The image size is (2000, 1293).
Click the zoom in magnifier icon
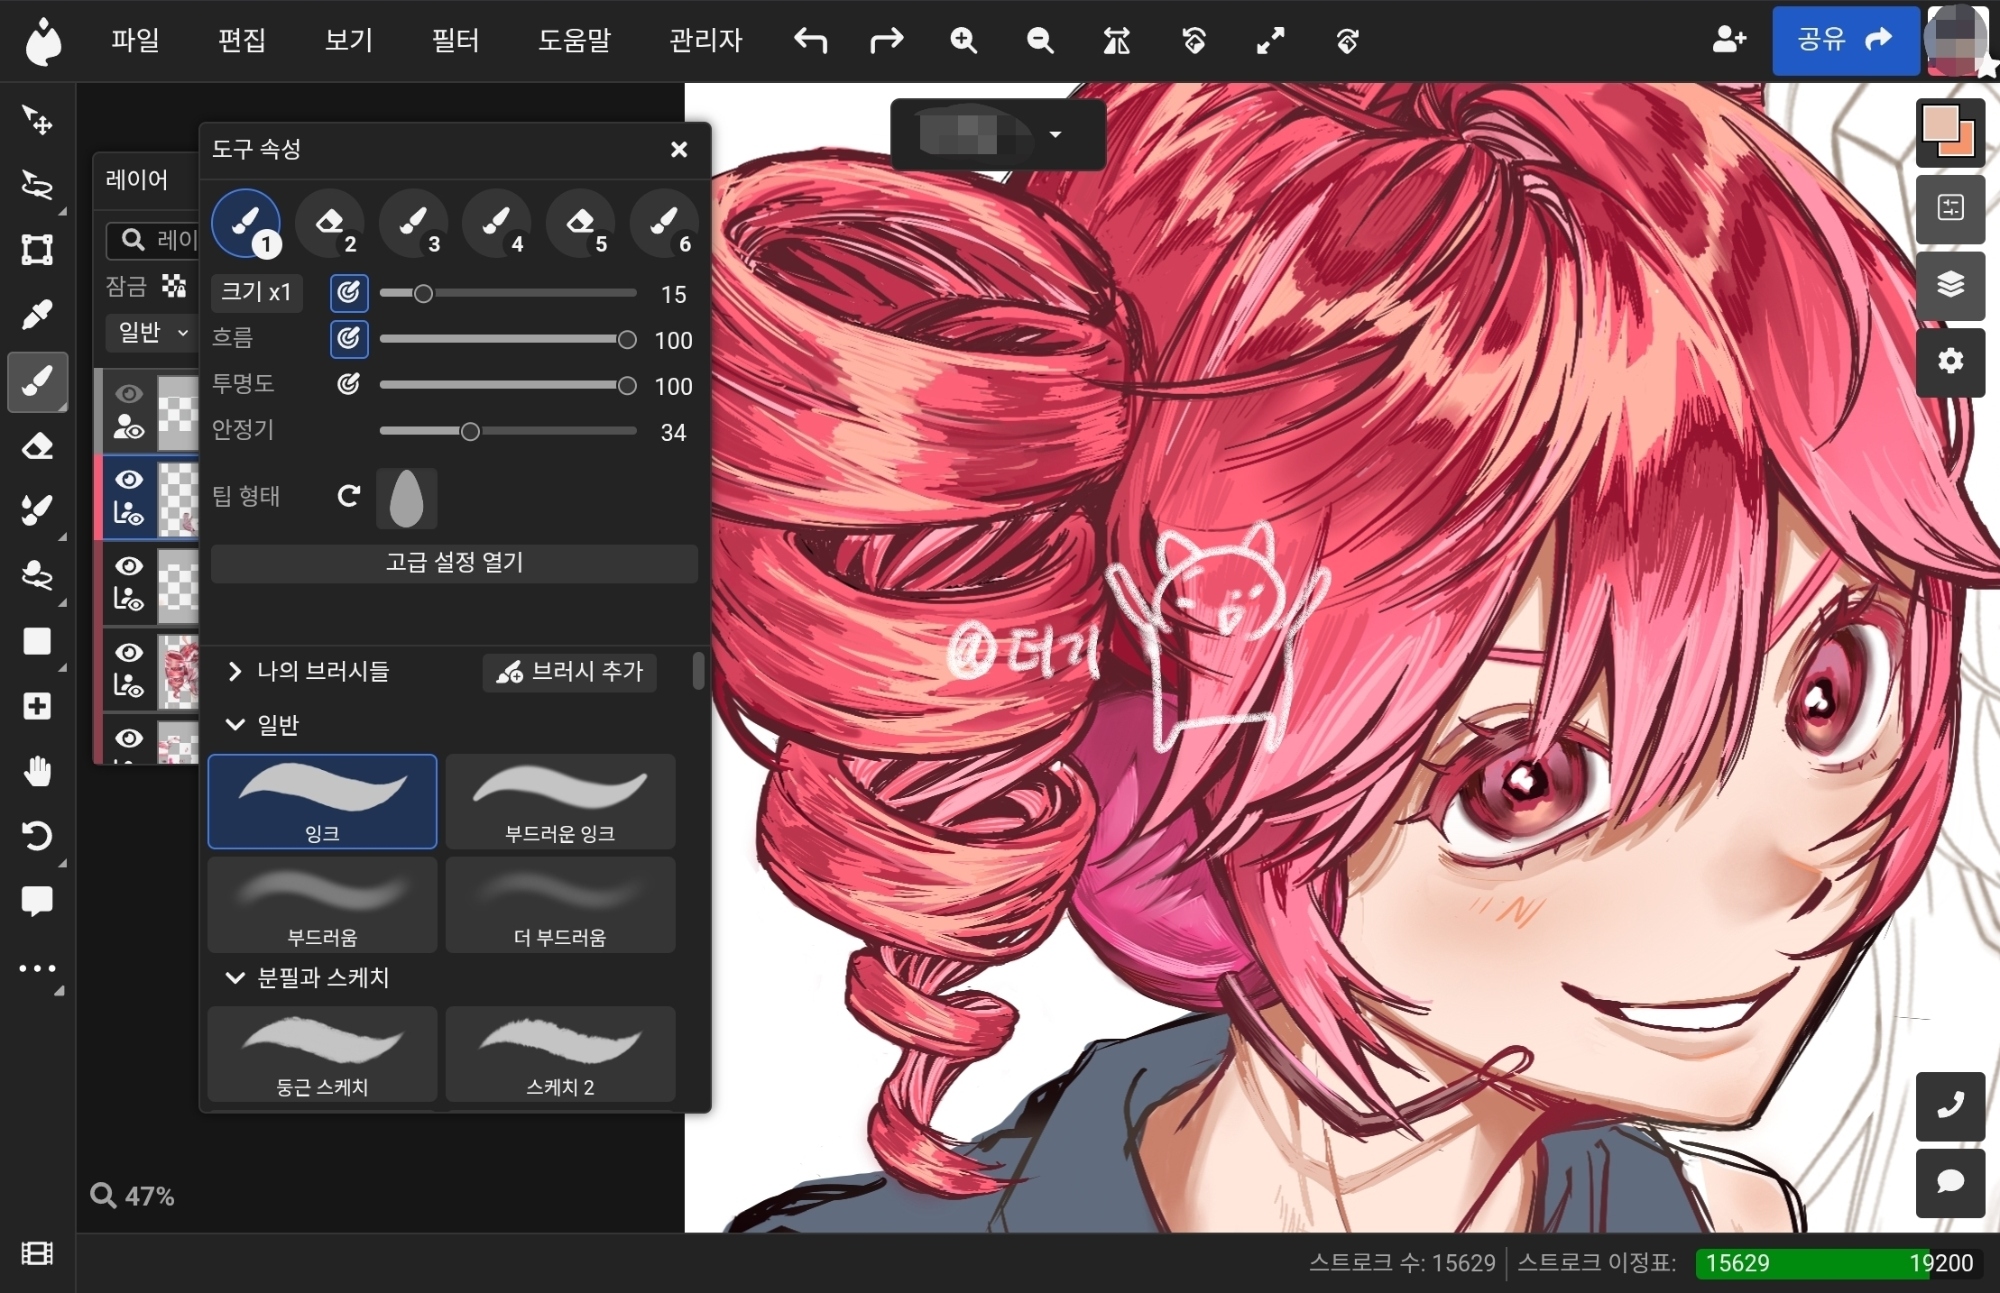(963, 41)
